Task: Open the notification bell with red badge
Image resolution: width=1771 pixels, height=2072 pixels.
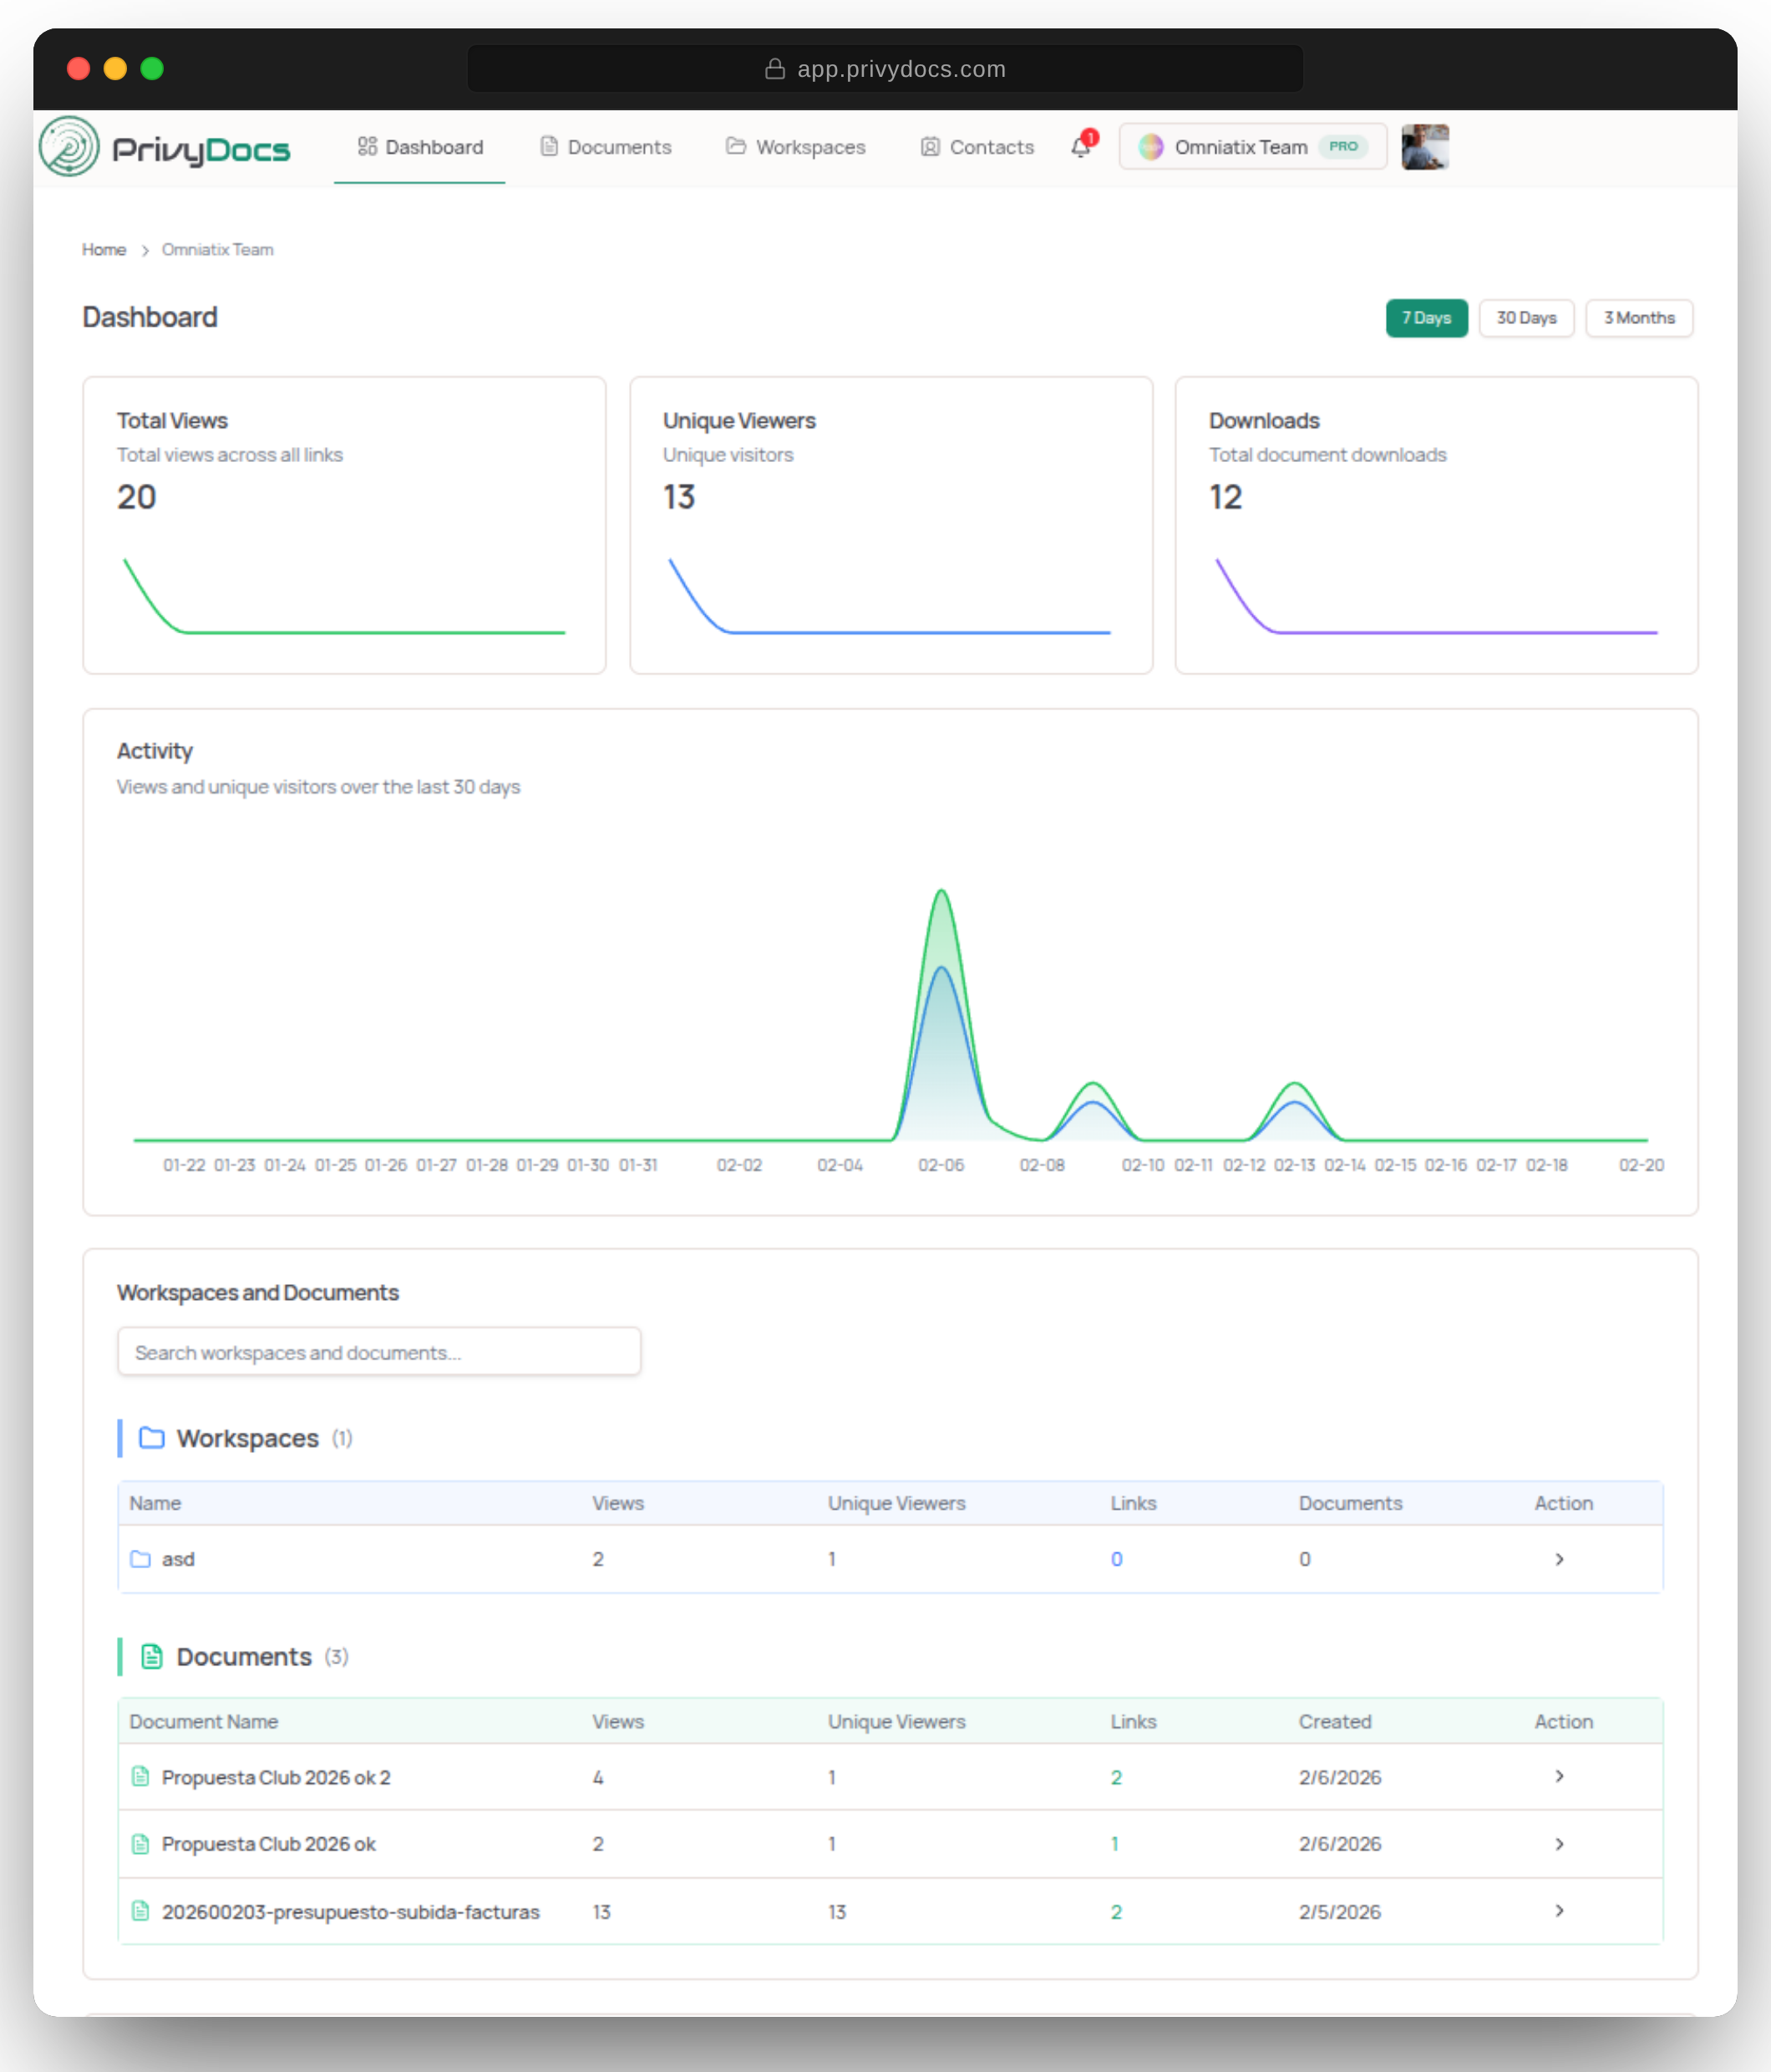Action: (1080, 147)
